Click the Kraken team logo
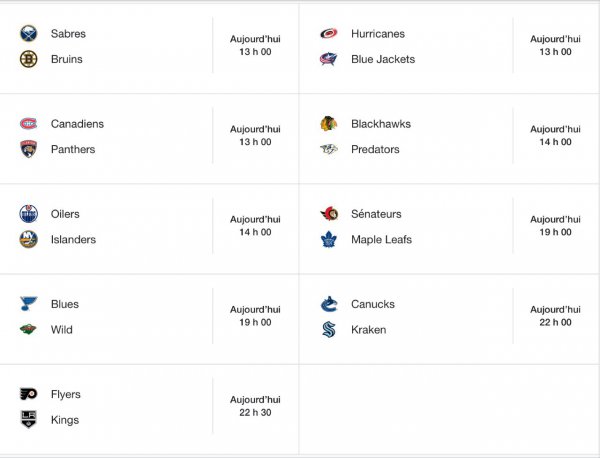Viewport: 600px width, 458px height. [328, 329]
